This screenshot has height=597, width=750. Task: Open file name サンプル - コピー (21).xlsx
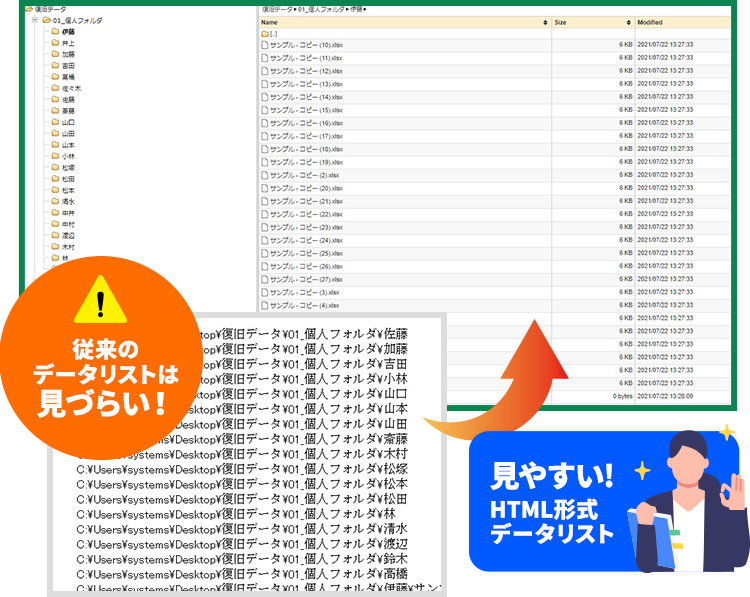click(x=306, y=201)
